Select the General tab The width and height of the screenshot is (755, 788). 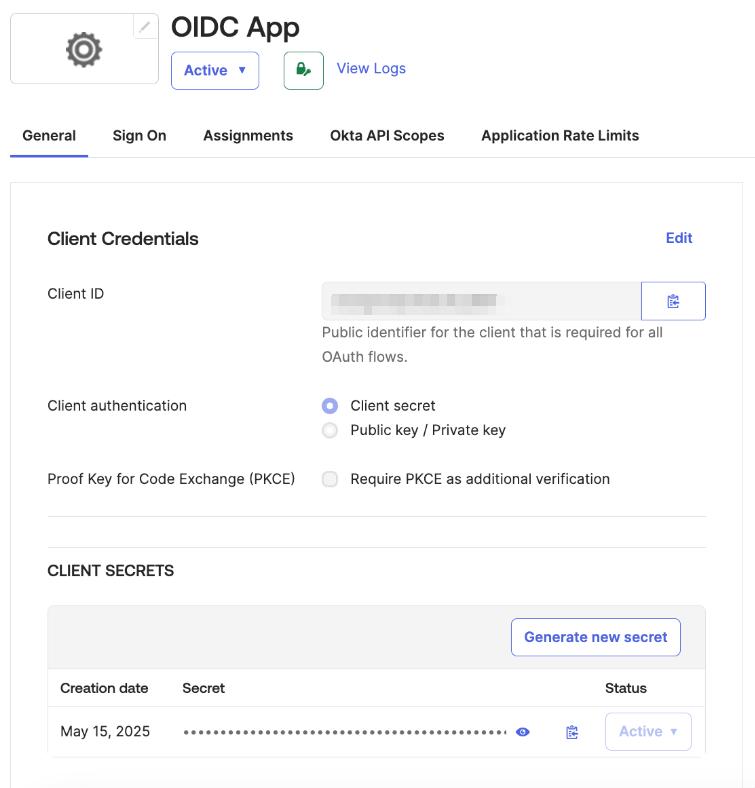(49, 136)
